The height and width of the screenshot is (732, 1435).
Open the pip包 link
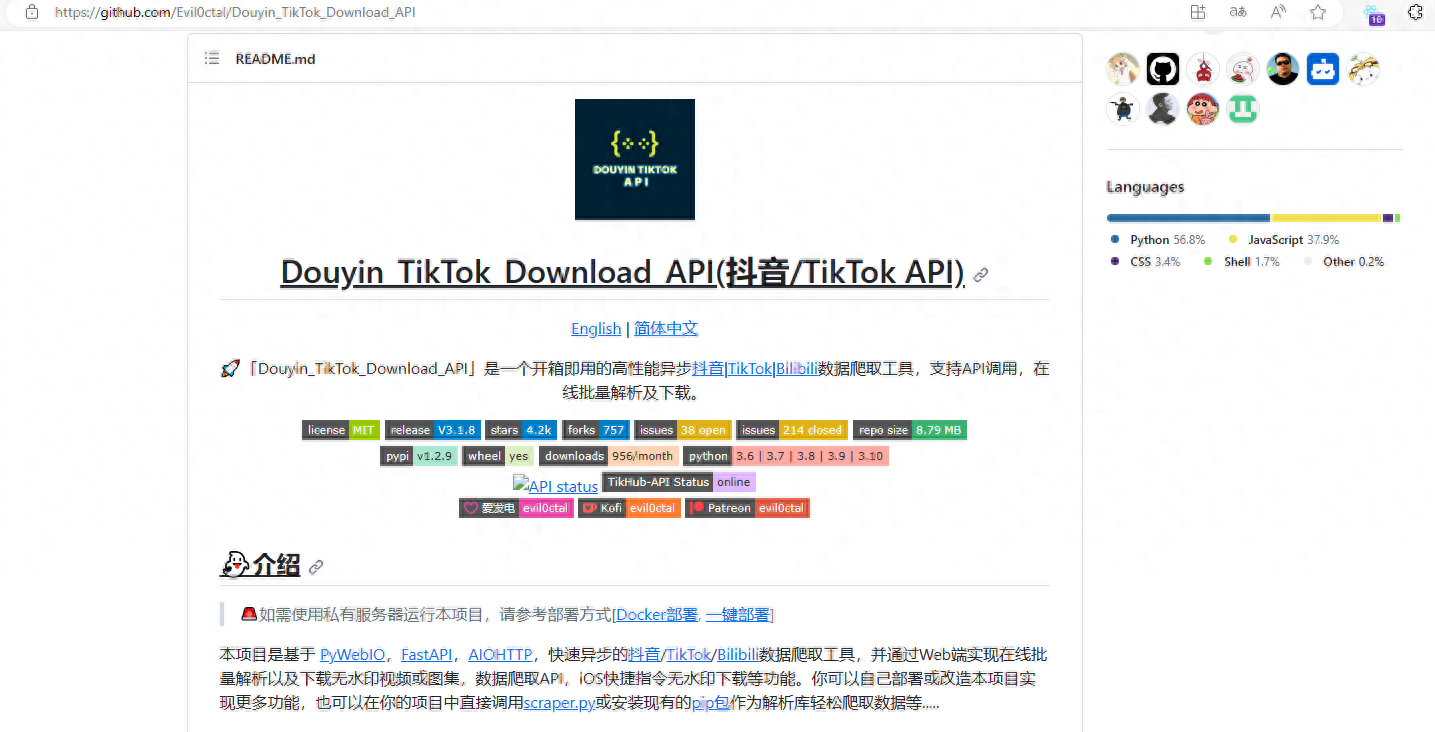click(x=711, y=703)
